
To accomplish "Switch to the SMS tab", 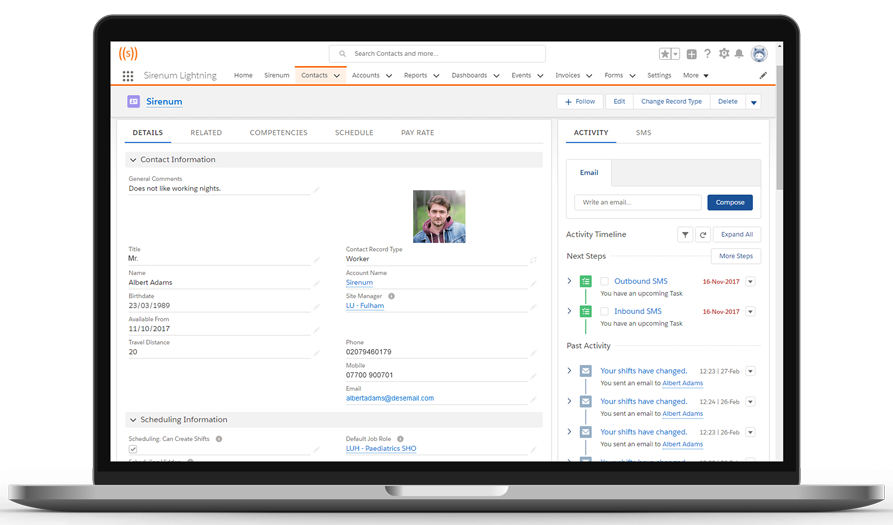I will pos(644,133).
